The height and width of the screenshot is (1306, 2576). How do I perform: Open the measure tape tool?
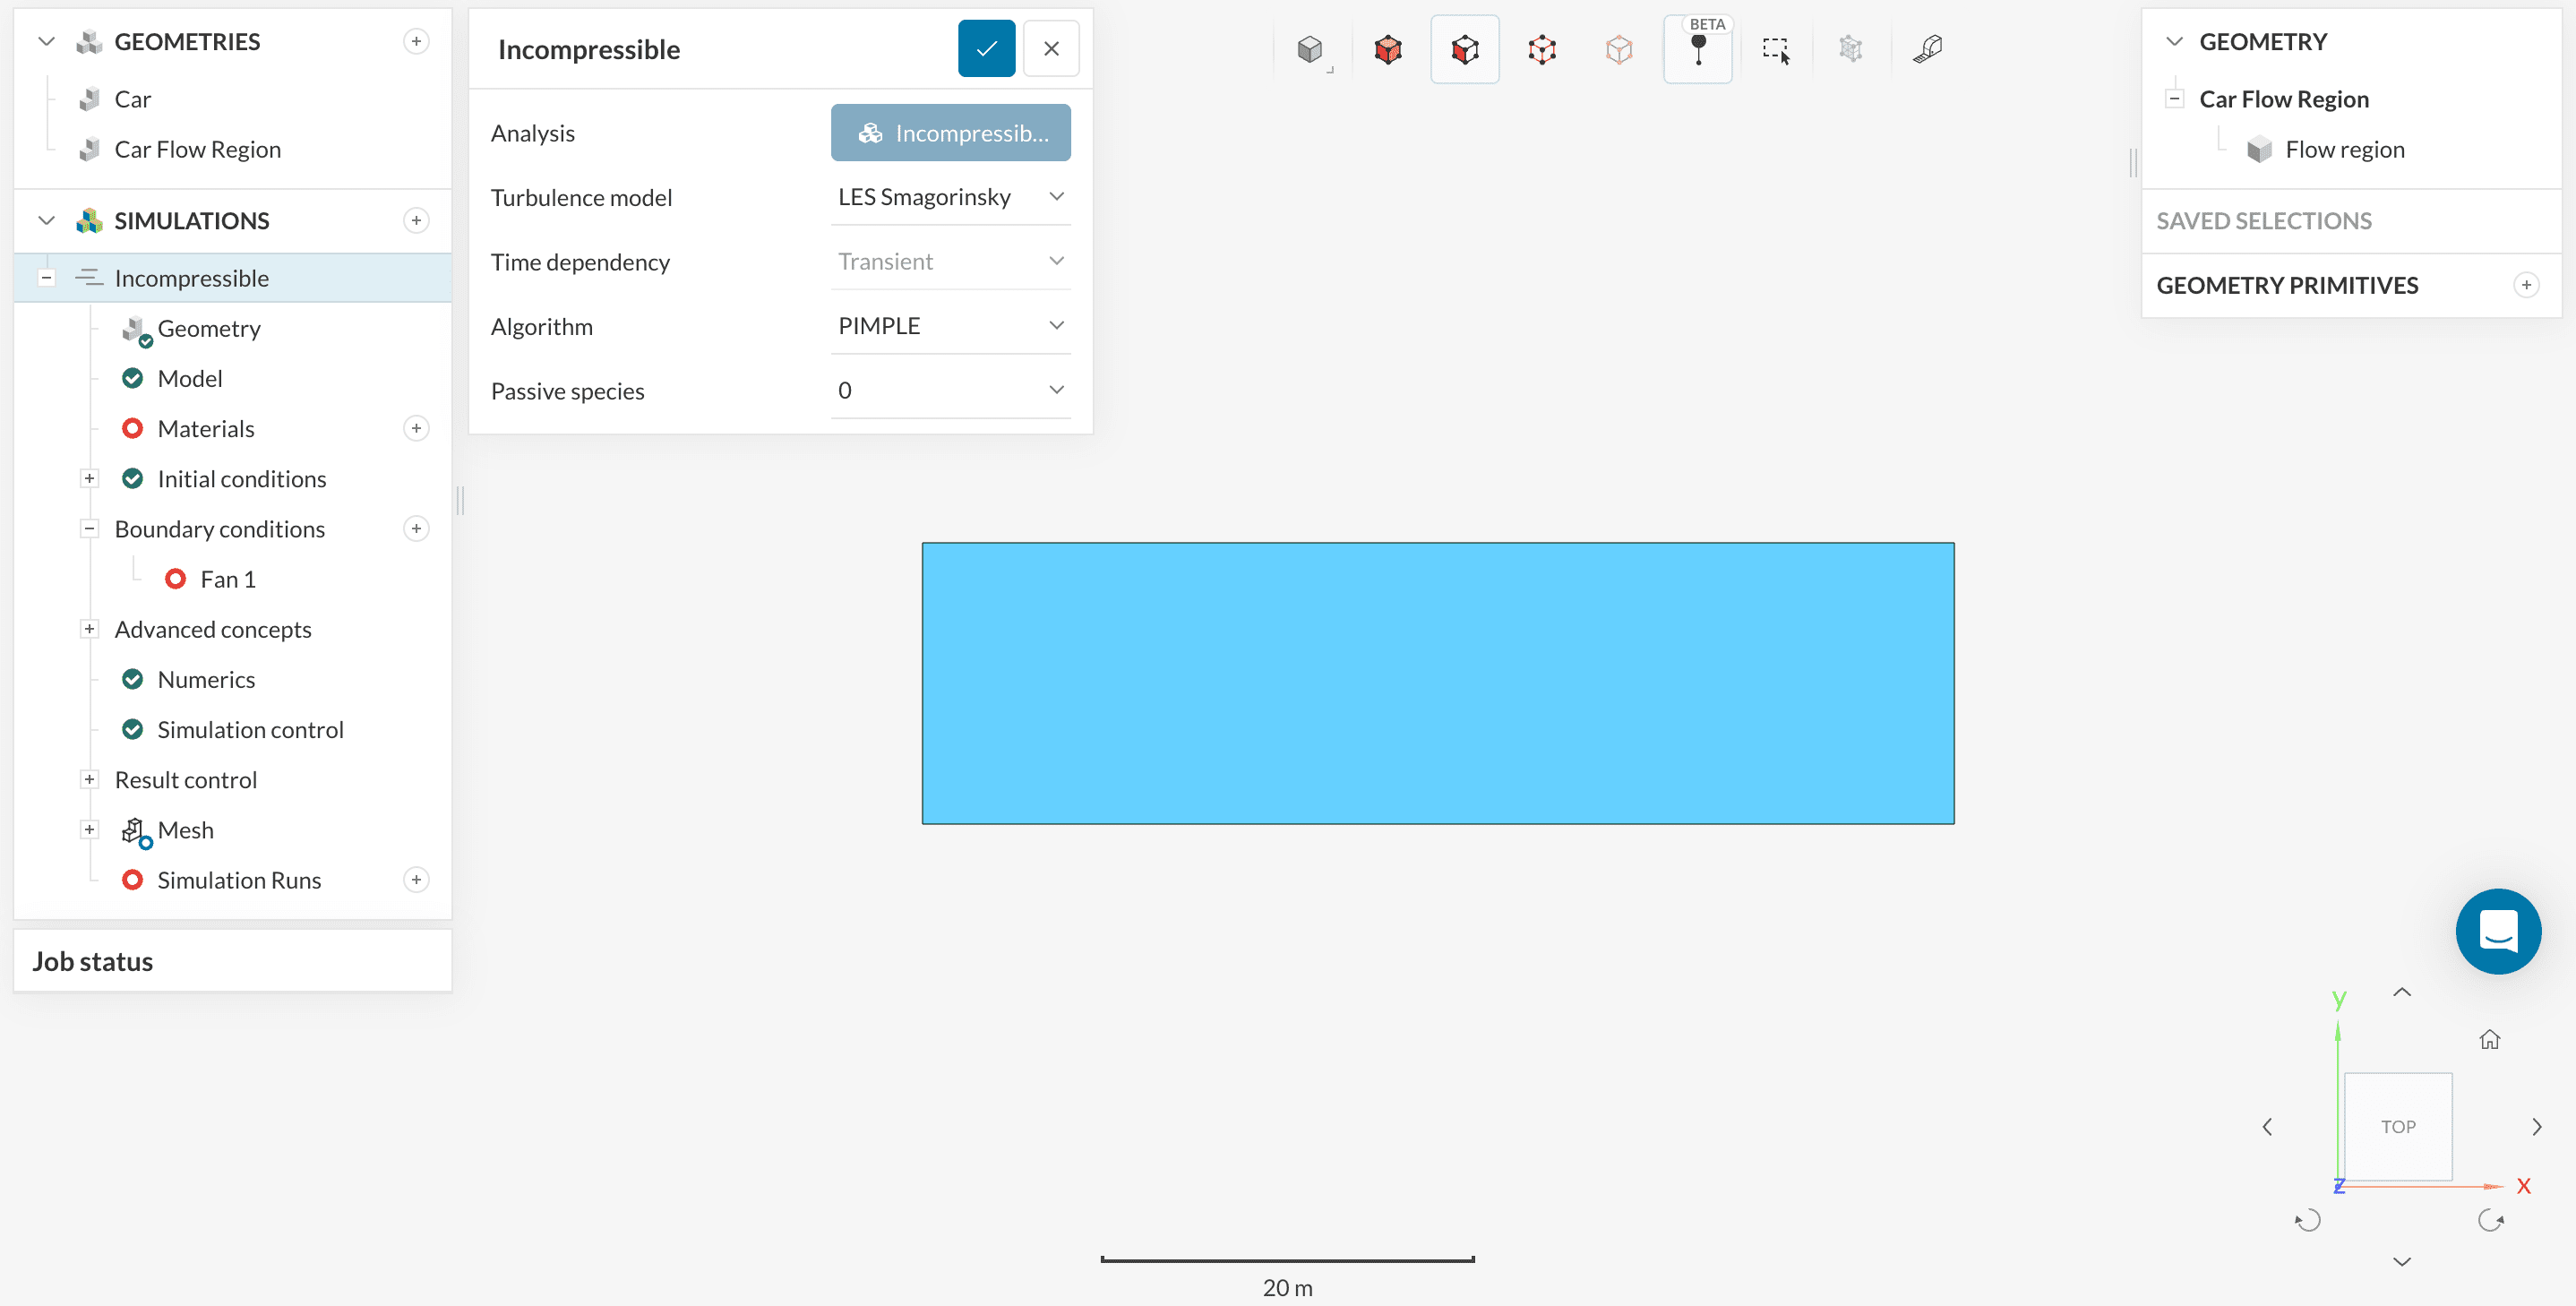pos(1927,49)
